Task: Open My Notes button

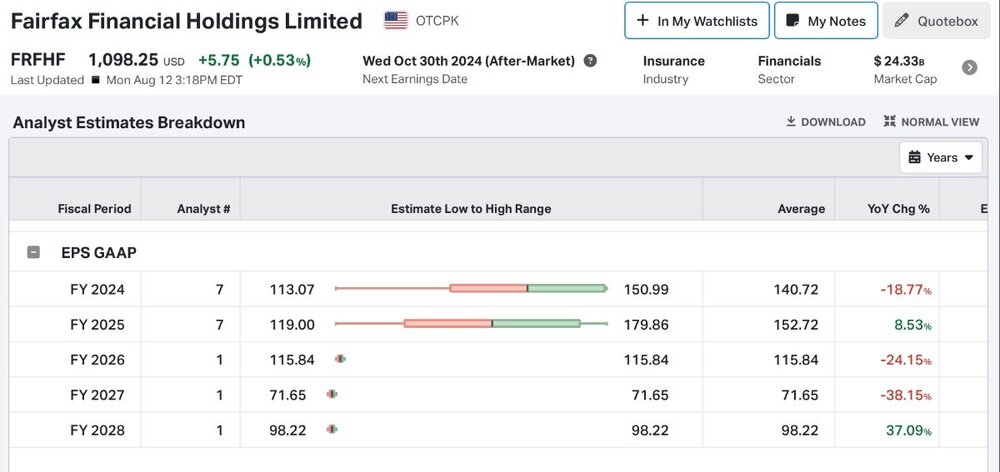Action: tap(826, 20)
